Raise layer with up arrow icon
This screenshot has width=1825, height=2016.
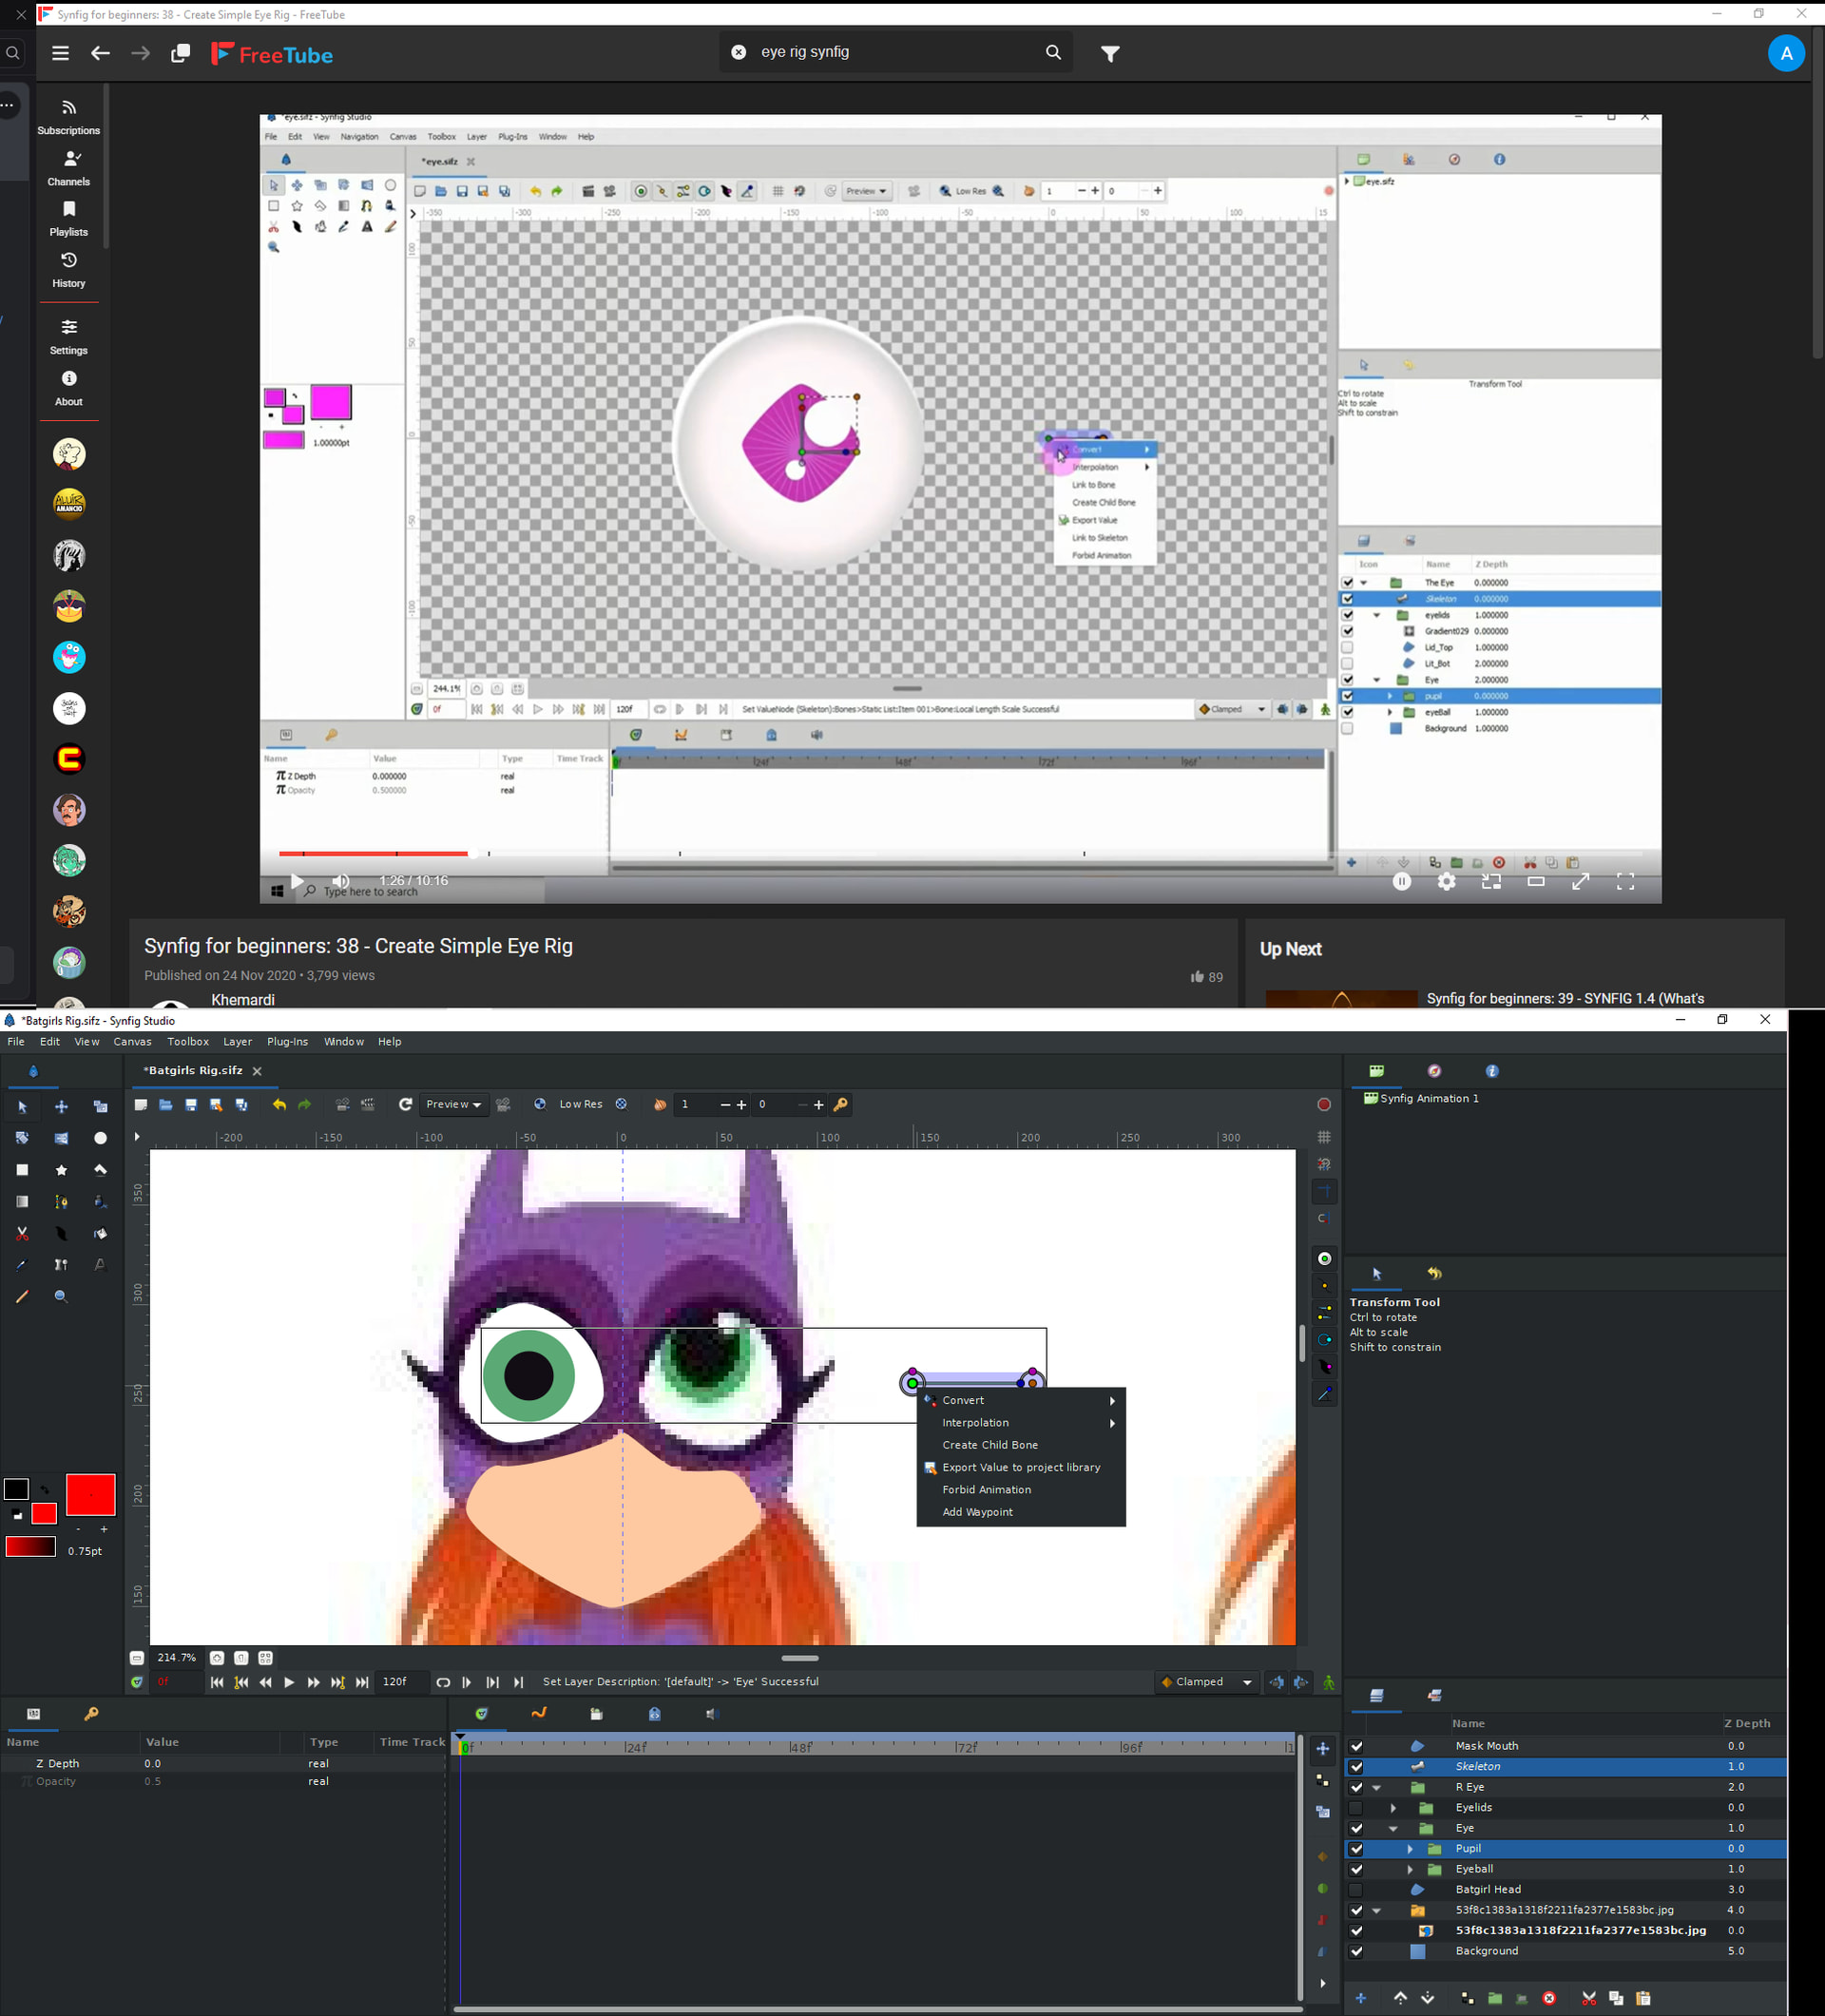tap(1400, 1998)
